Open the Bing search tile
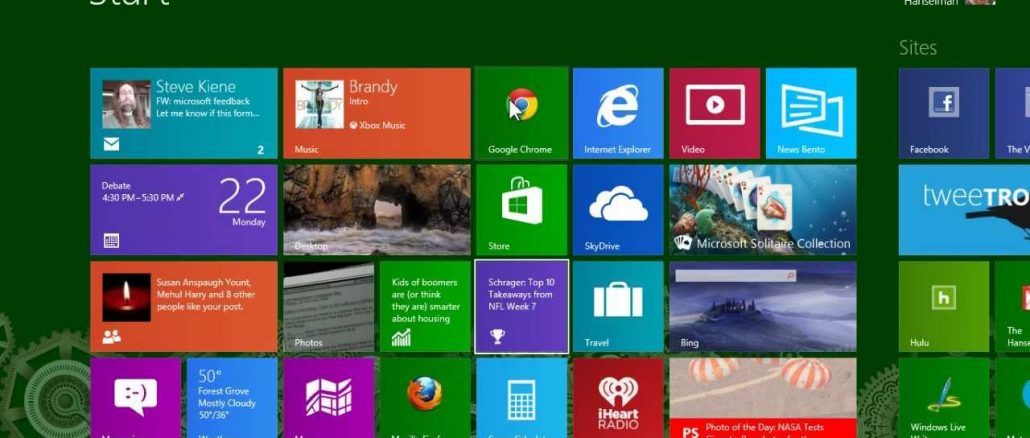The width and height of the screenshot is (1030, 438). (x=762, y=306)
